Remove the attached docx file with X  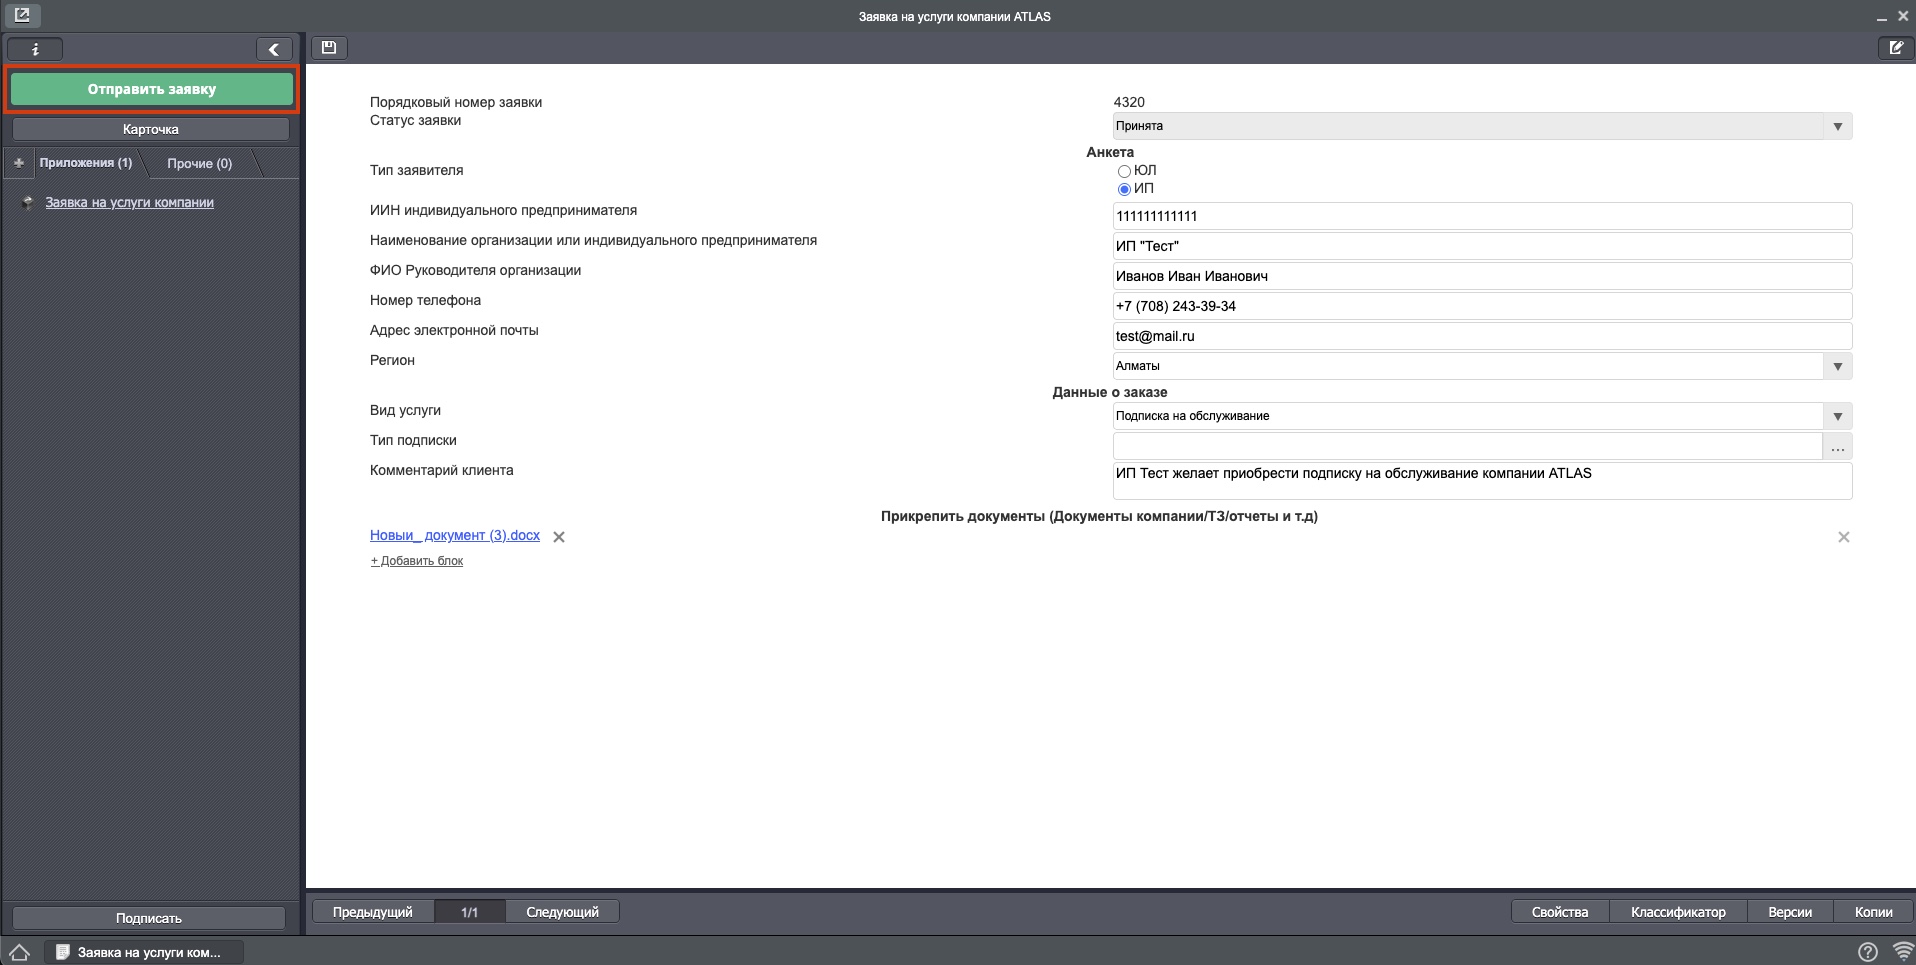559,537
